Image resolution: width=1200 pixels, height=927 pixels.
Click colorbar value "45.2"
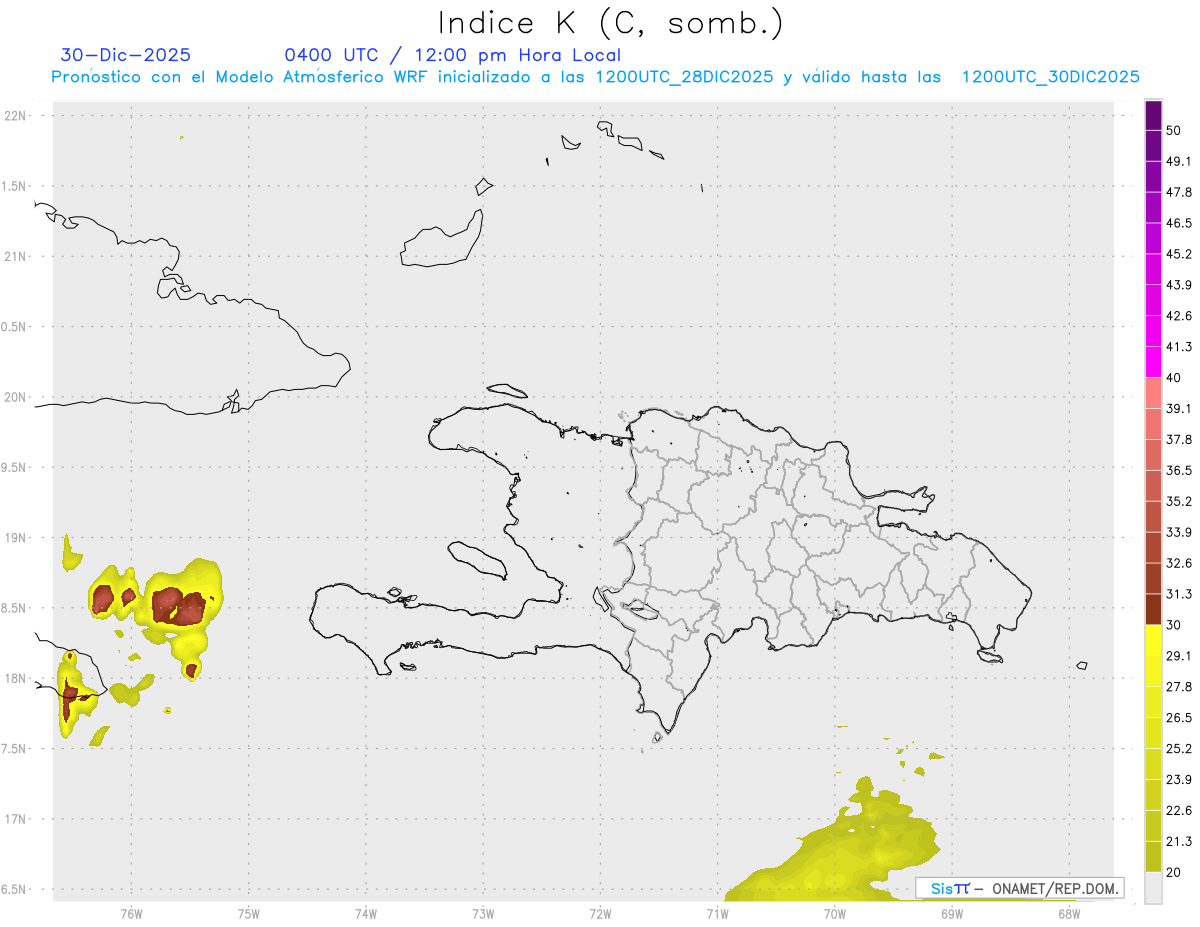[1179, 254]
